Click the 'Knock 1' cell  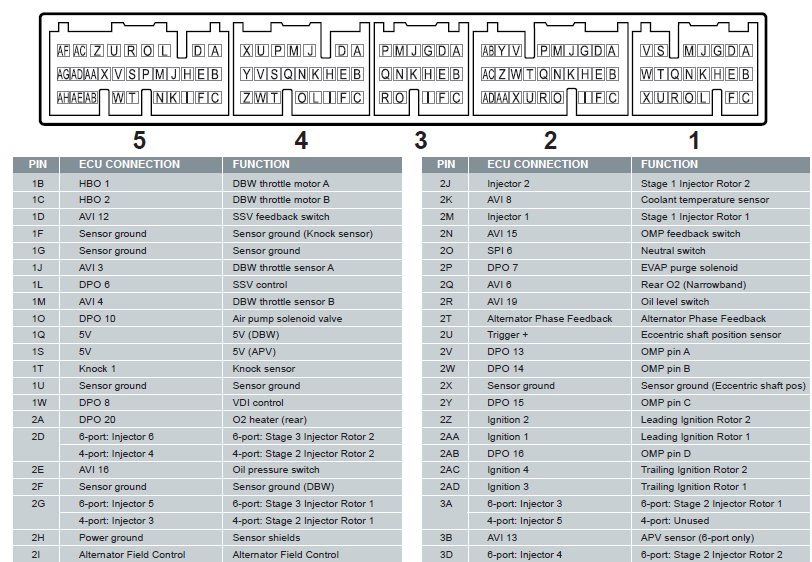click(x=141, y=369)
